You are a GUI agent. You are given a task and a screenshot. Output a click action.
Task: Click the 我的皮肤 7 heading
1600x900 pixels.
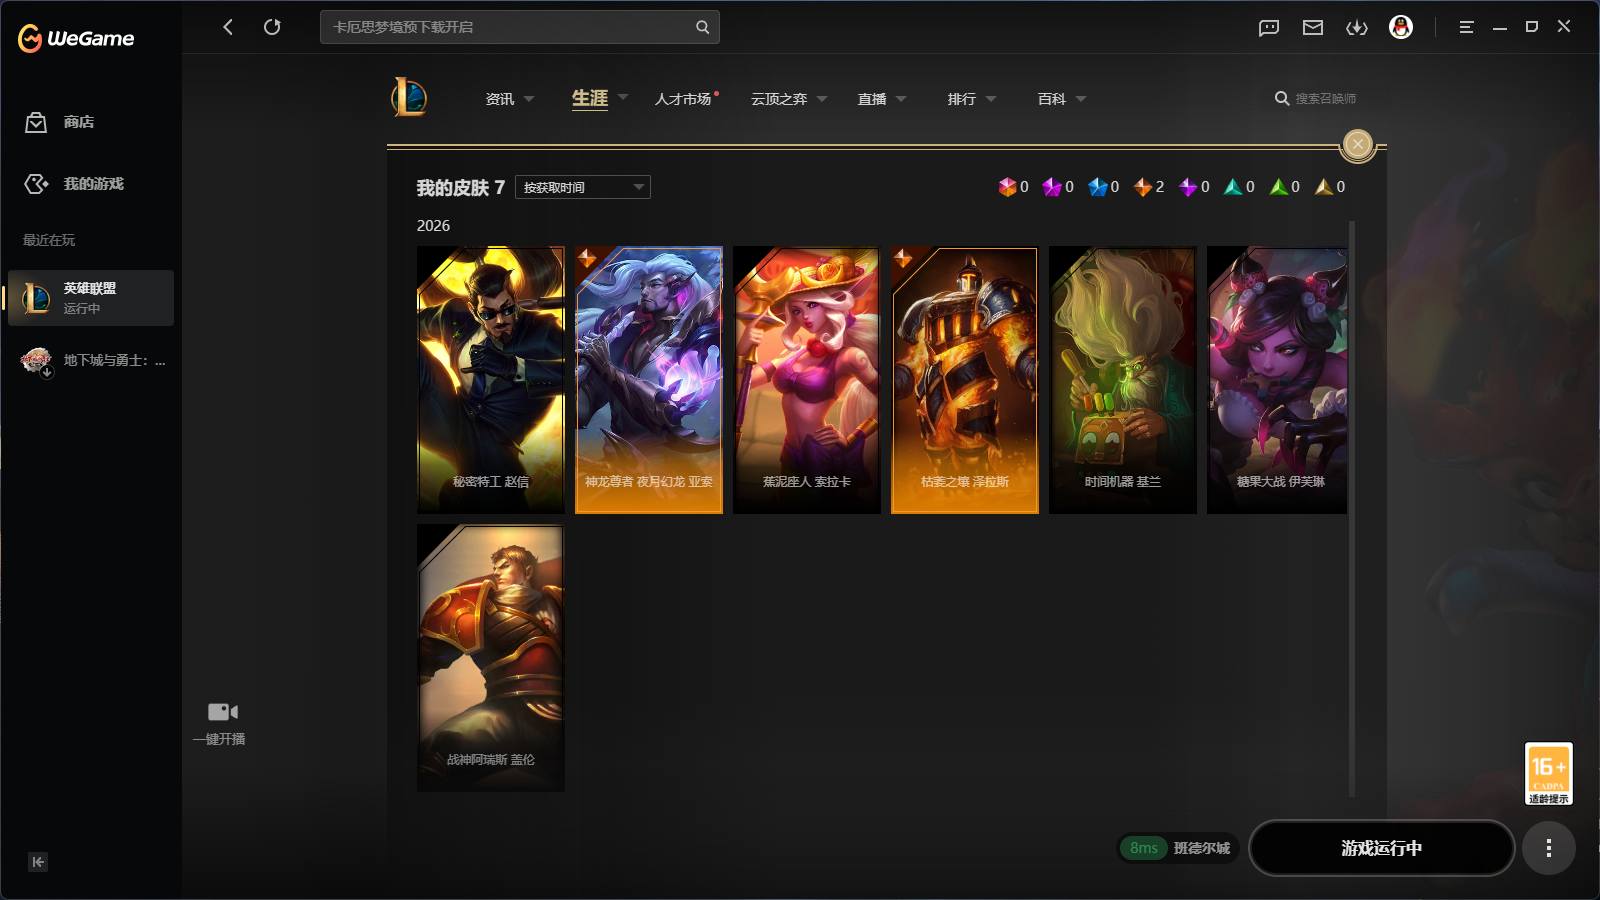pyautogui.click(x=461, y=187)
